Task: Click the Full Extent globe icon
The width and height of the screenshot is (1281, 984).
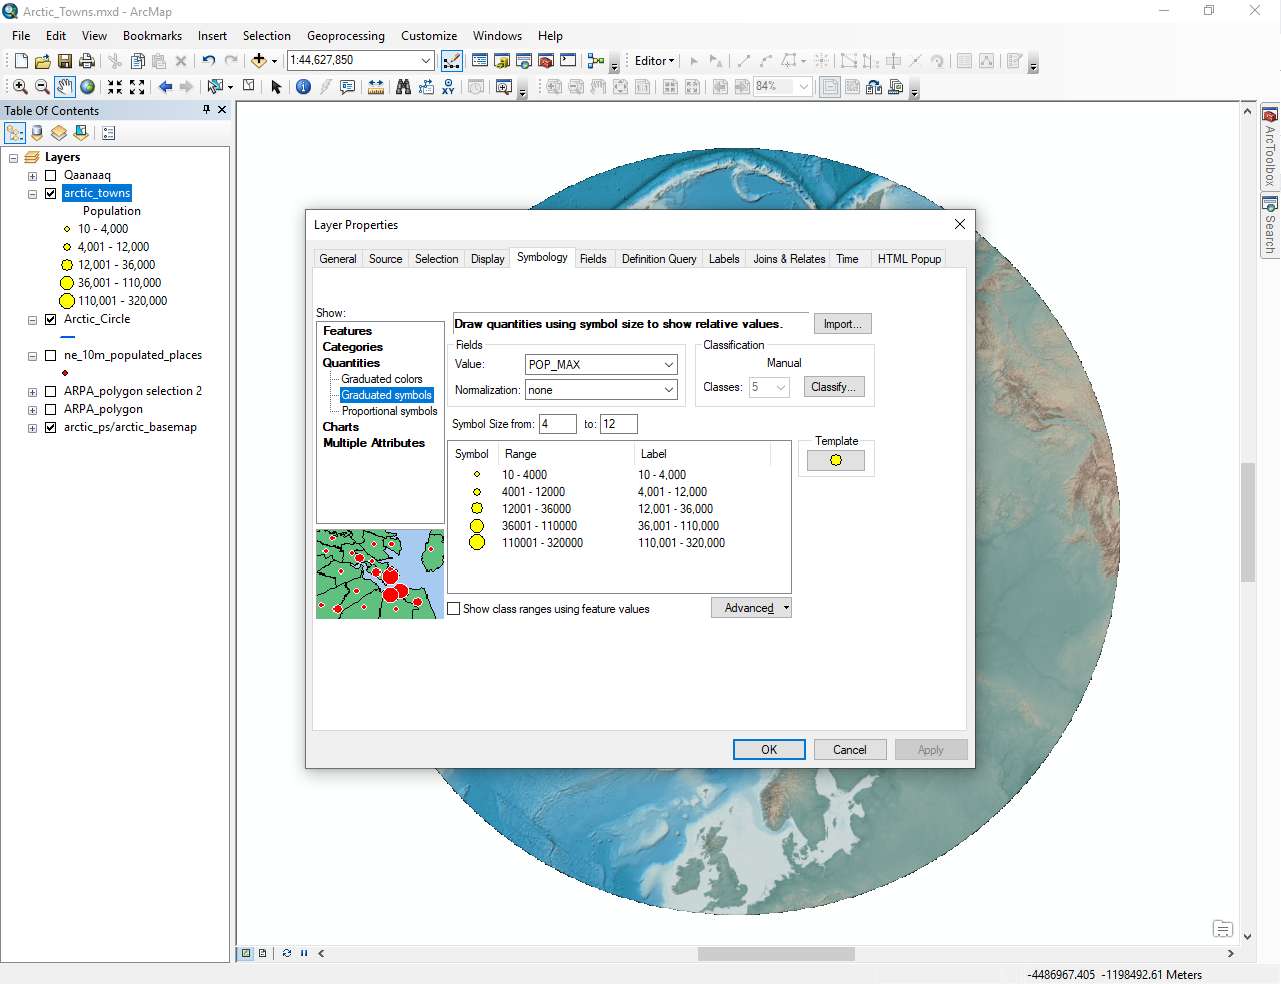Action: coord(88,87)
